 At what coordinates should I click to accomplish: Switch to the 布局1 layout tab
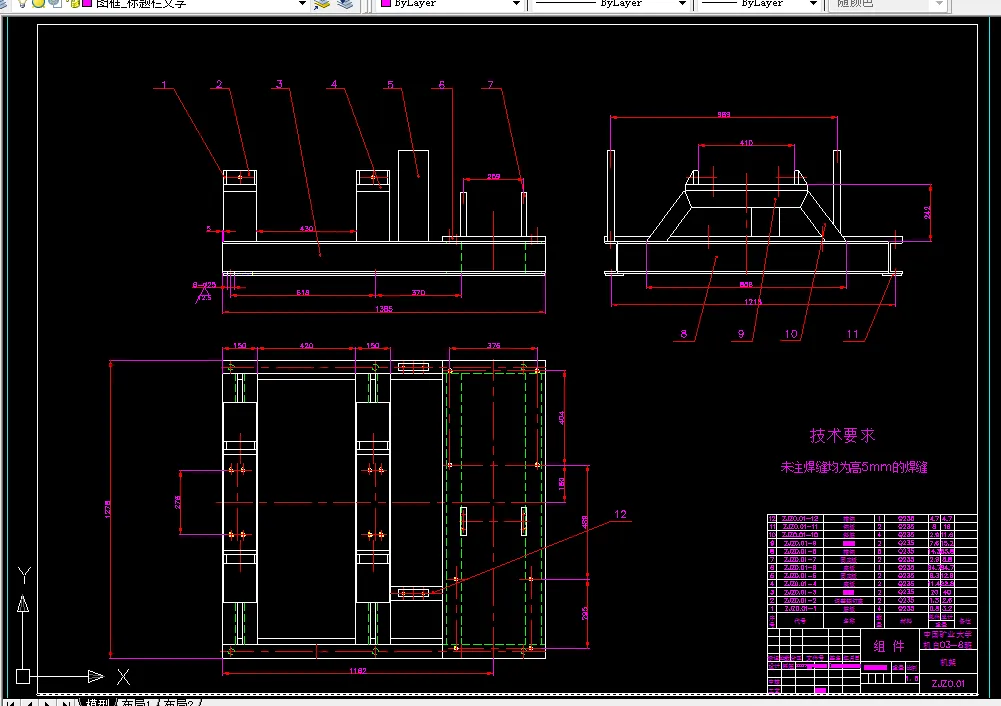[x=136, y=702]
